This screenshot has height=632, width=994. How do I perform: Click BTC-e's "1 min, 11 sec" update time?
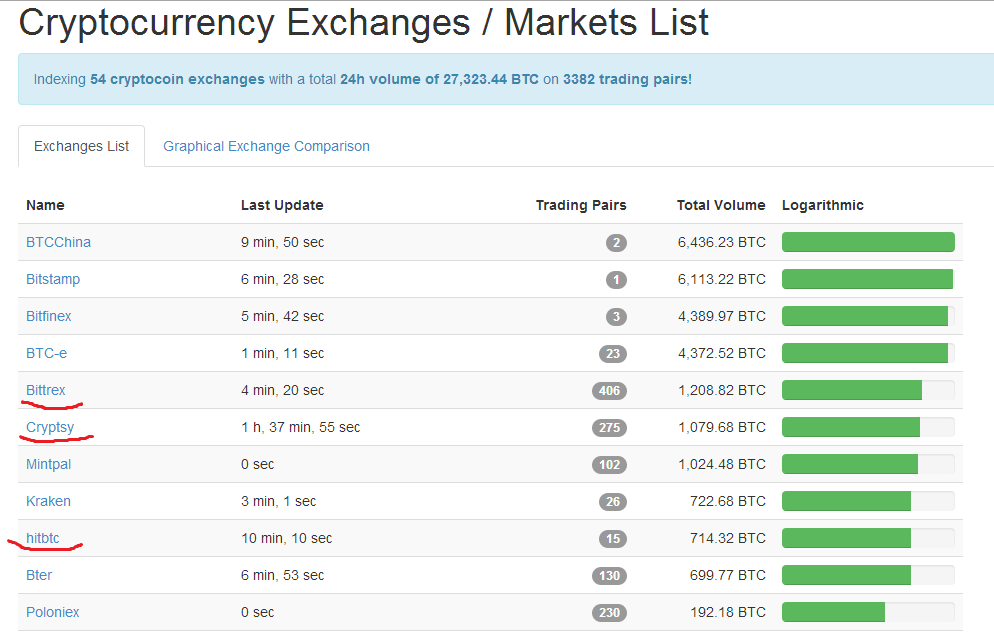282,353
